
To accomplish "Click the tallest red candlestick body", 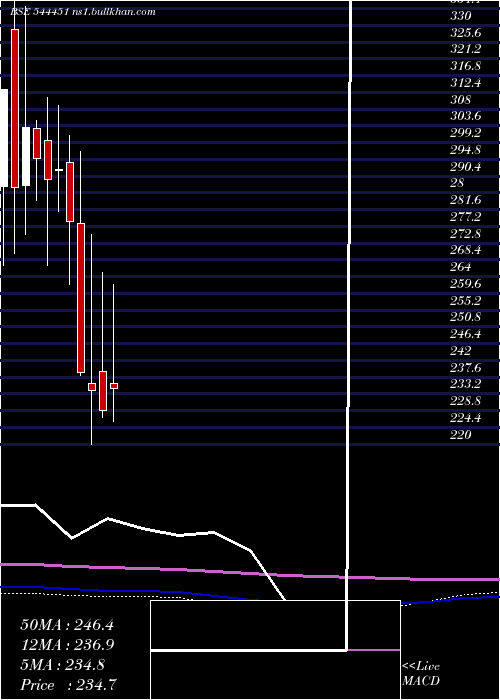I will tap(15, 108).
